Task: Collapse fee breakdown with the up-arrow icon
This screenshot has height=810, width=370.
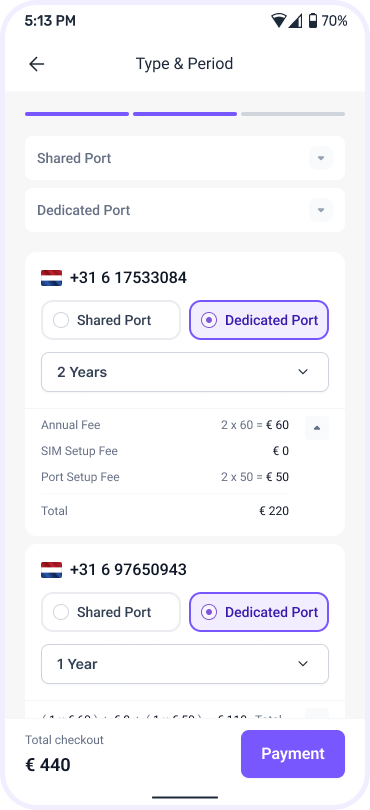Action: click(x=317, y=428)
